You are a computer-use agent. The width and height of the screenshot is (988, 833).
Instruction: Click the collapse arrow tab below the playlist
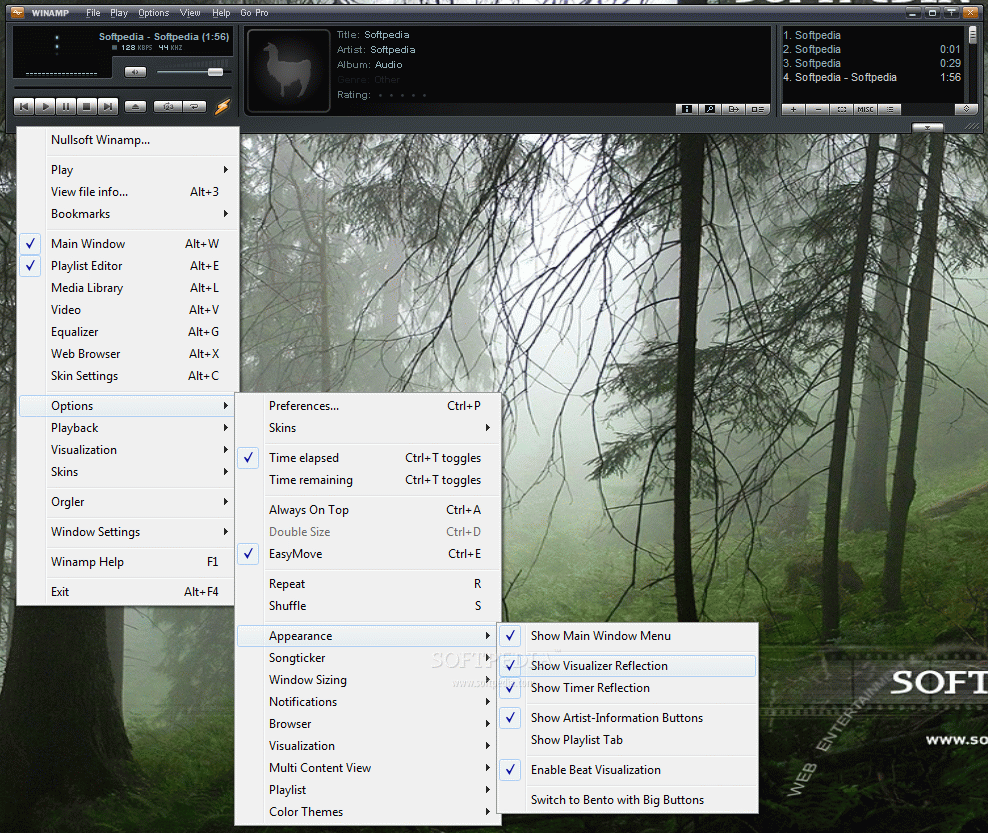point(927,128)
